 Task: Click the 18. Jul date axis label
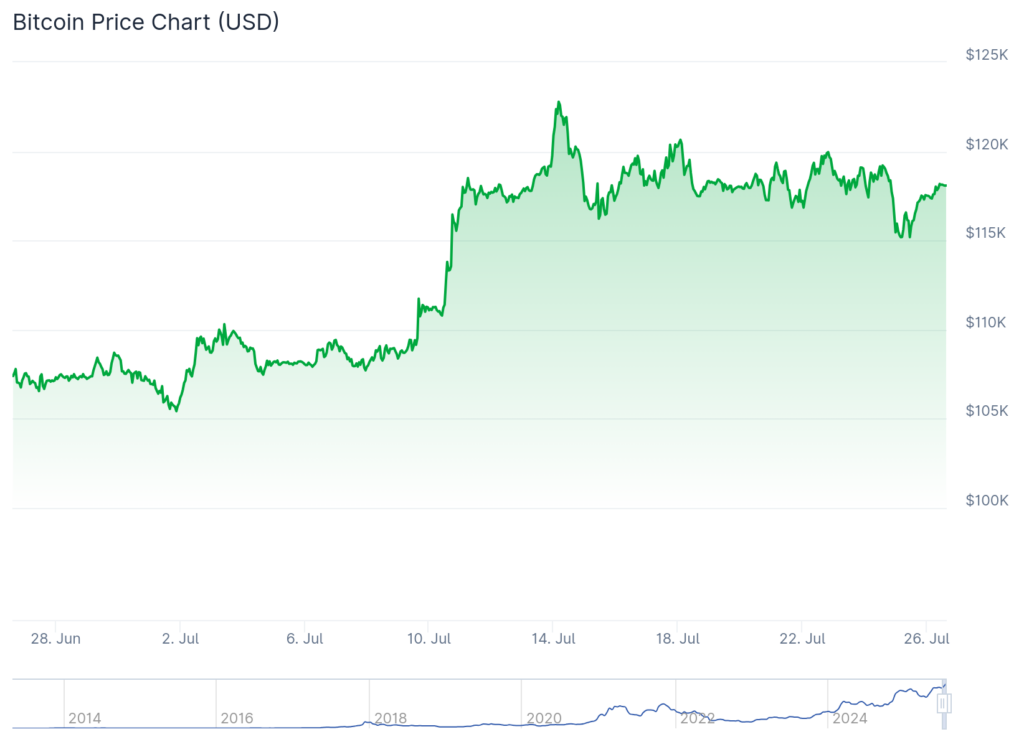click(676, 638)
